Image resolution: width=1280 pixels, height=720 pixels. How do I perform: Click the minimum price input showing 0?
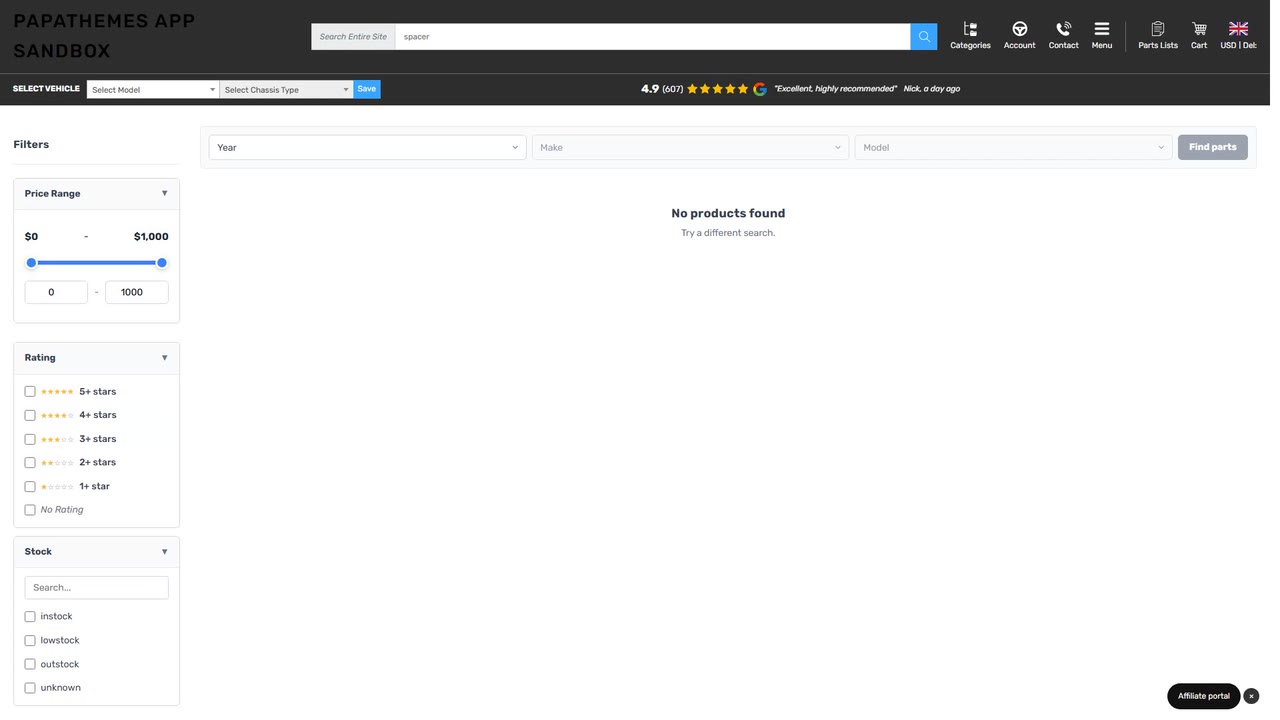[x=56, y=292]
